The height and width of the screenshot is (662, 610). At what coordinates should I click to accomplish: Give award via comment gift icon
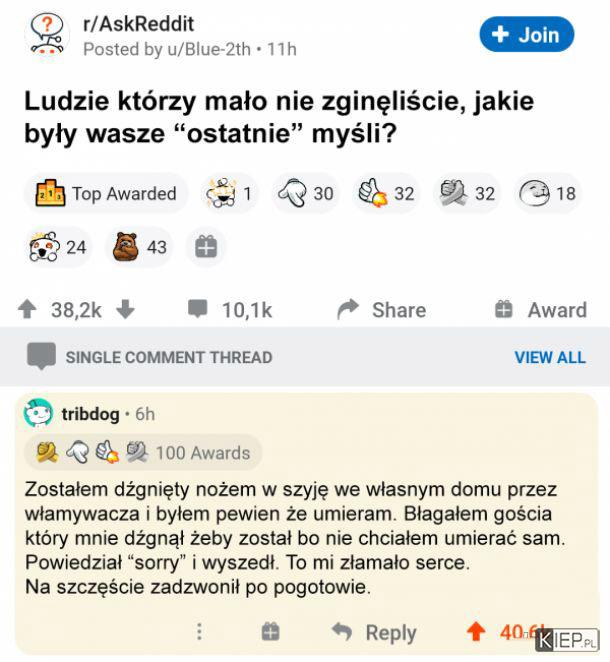(x=271, y=632)
